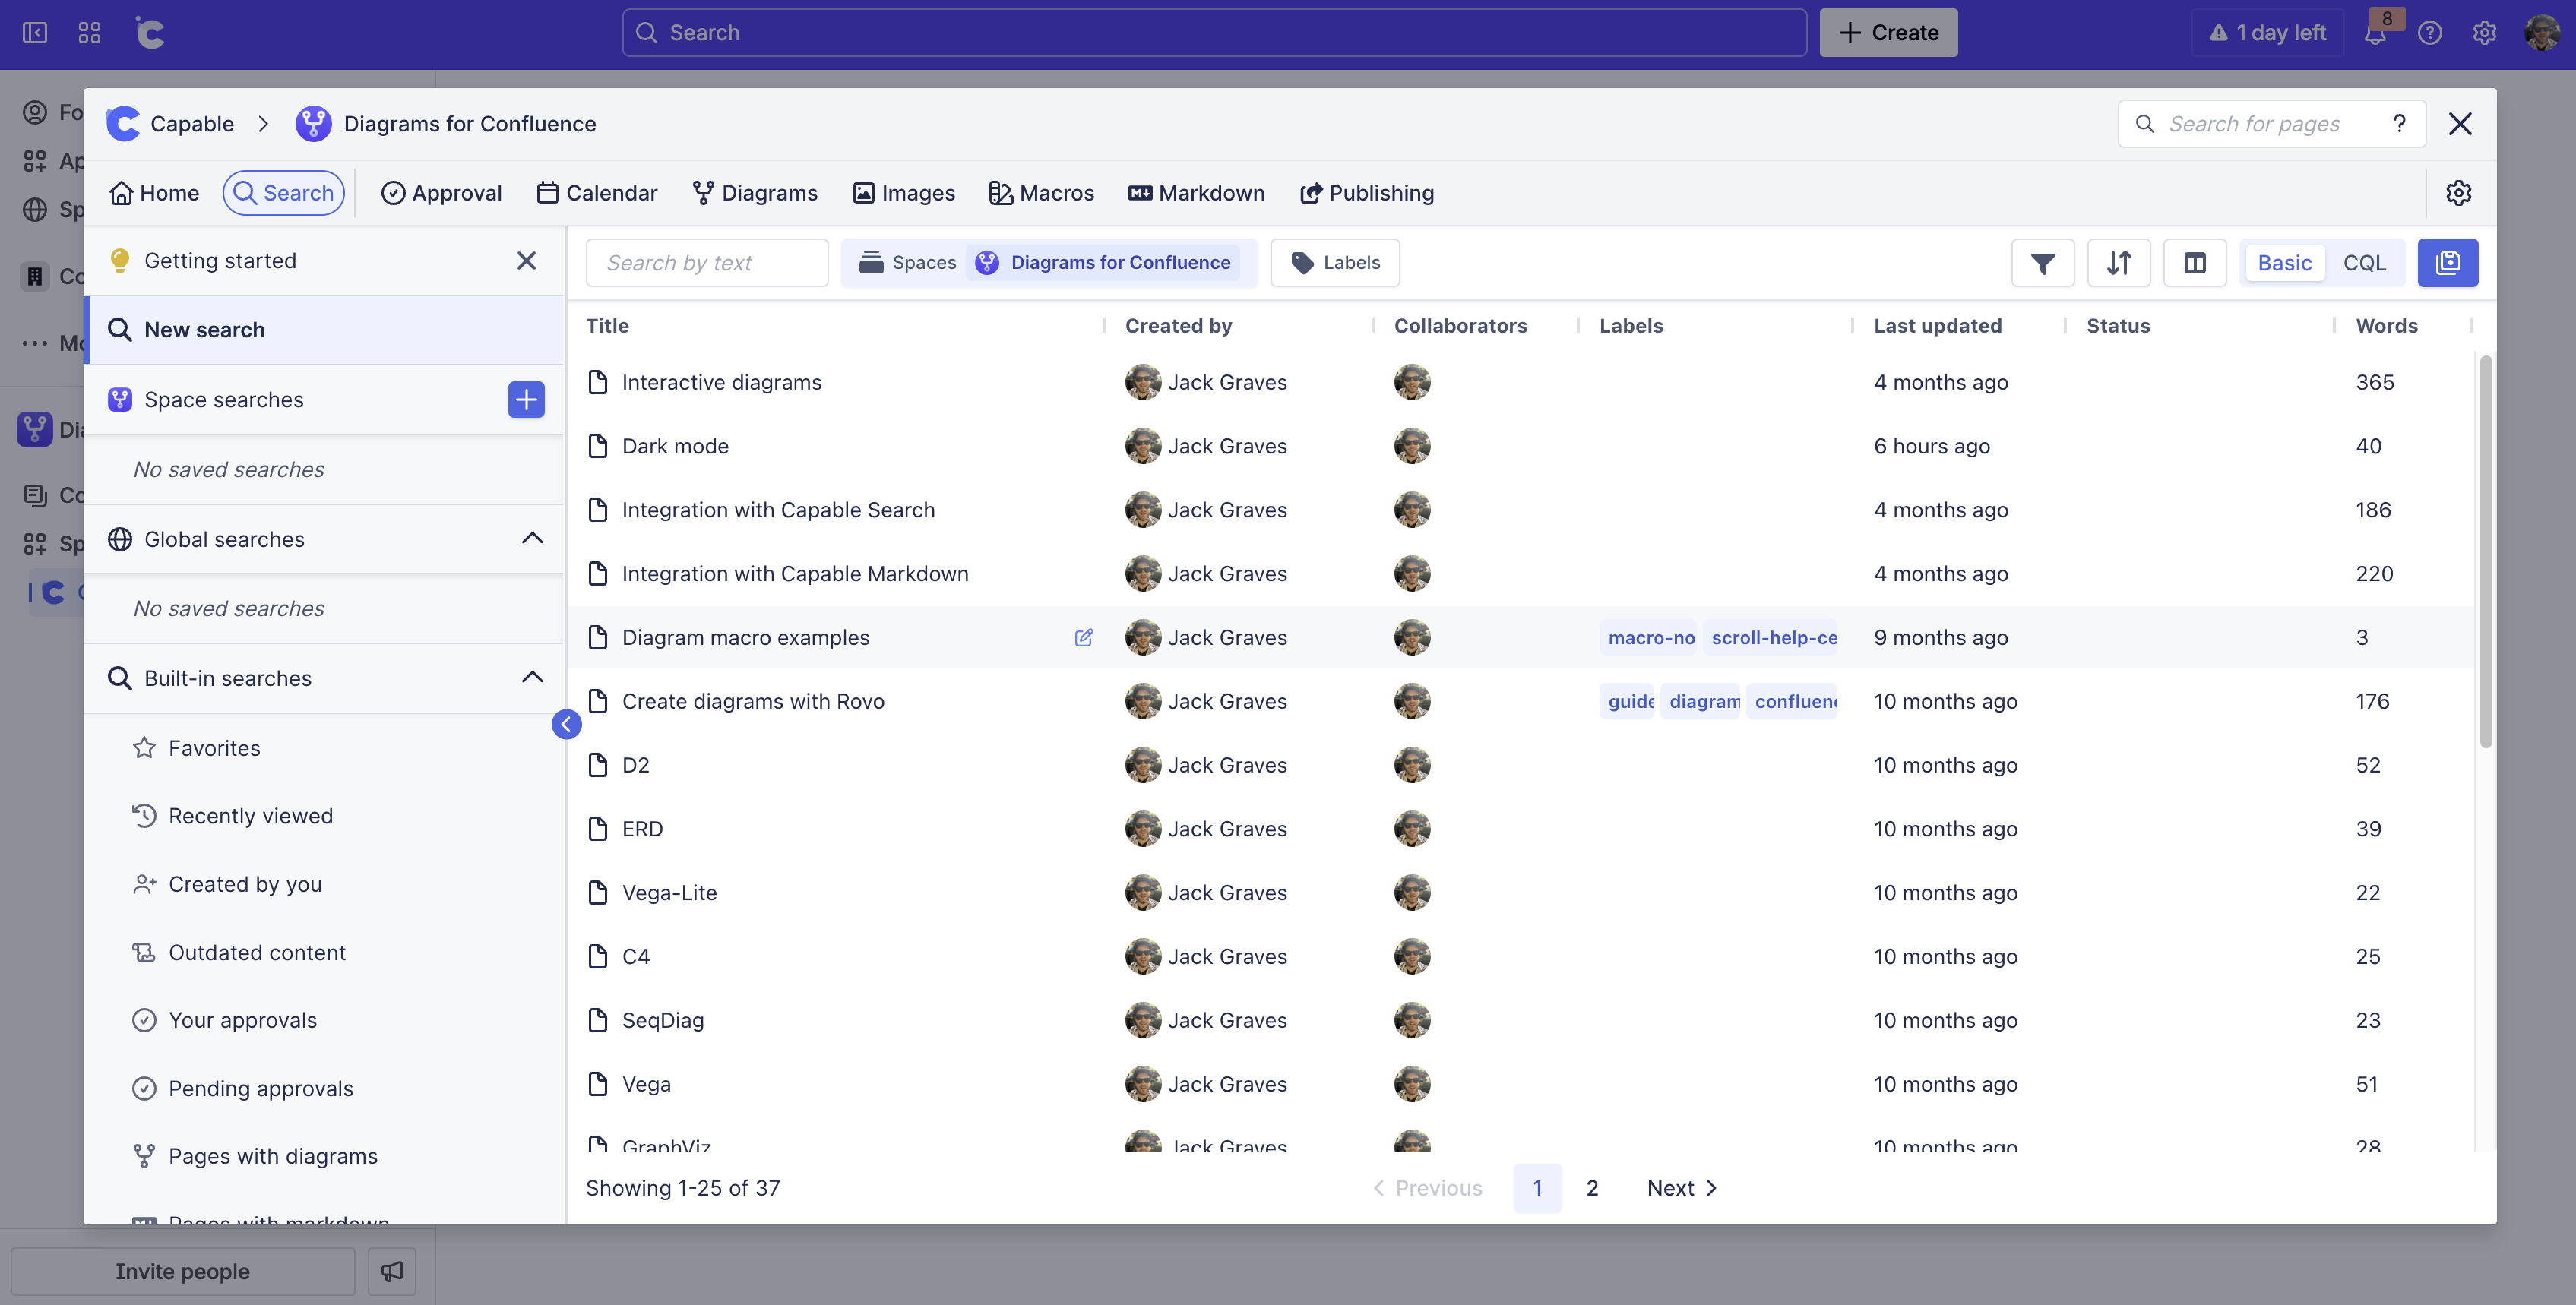The height and width of the screenshot is (1305, 2576).
Task: Collapse the Built-in searches section
Action: tap(531, 677)
